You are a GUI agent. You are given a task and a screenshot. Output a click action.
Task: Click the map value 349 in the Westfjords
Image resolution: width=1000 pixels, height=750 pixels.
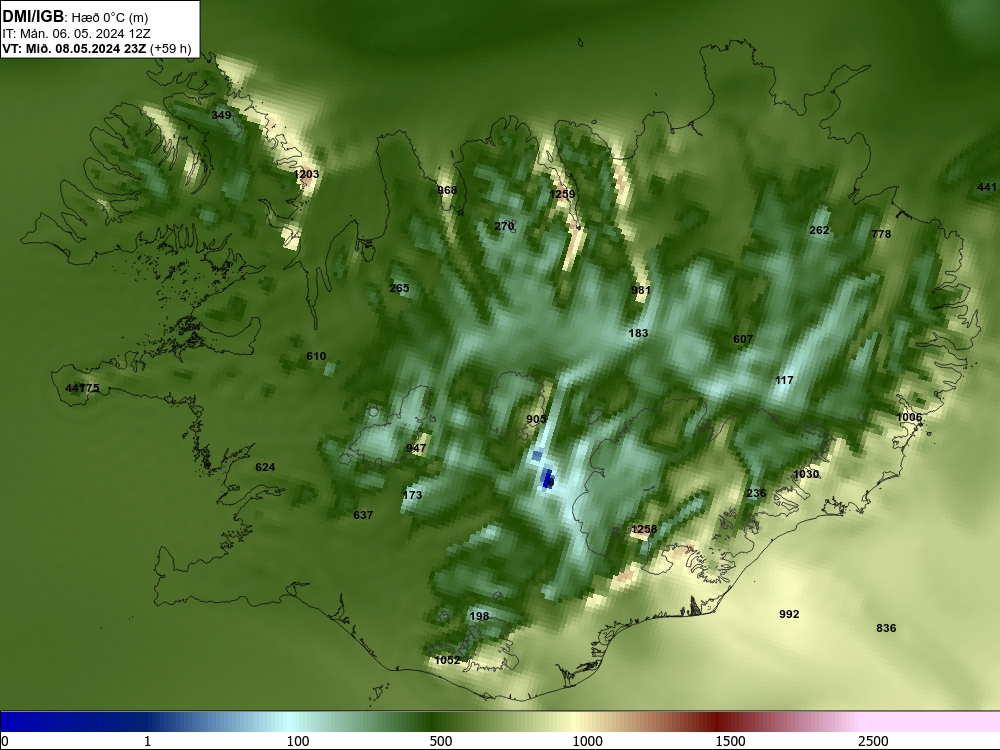(x=221, y=115)
